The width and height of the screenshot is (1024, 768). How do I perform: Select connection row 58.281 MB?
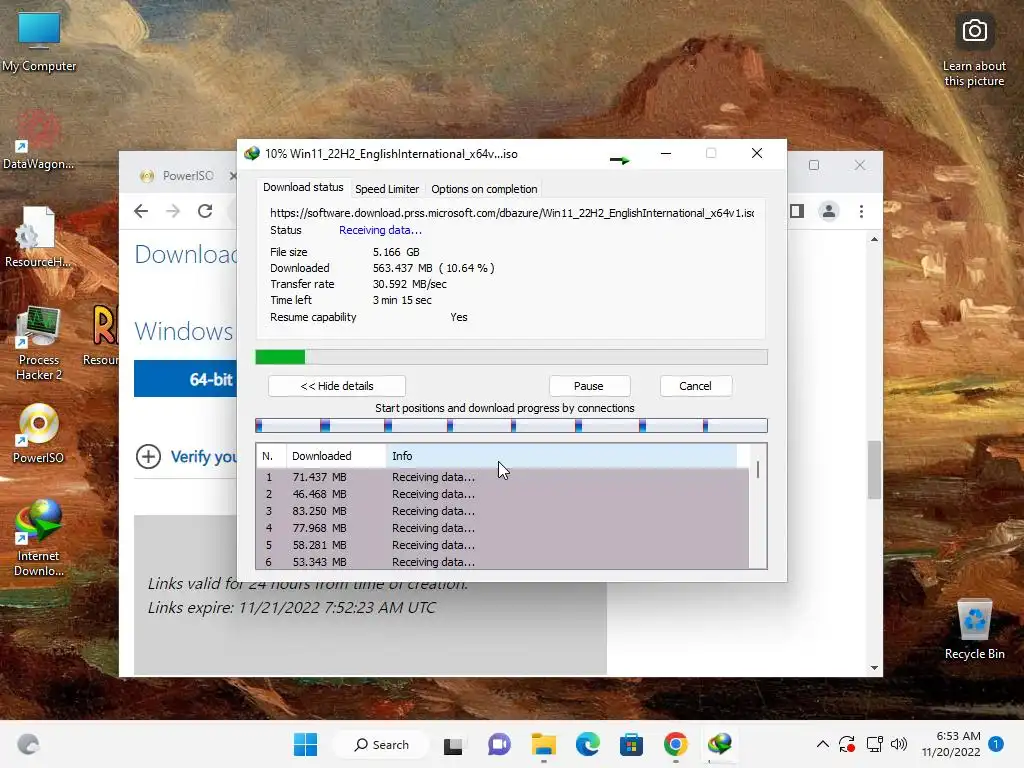pyautogui.click(x=503, y=545)
